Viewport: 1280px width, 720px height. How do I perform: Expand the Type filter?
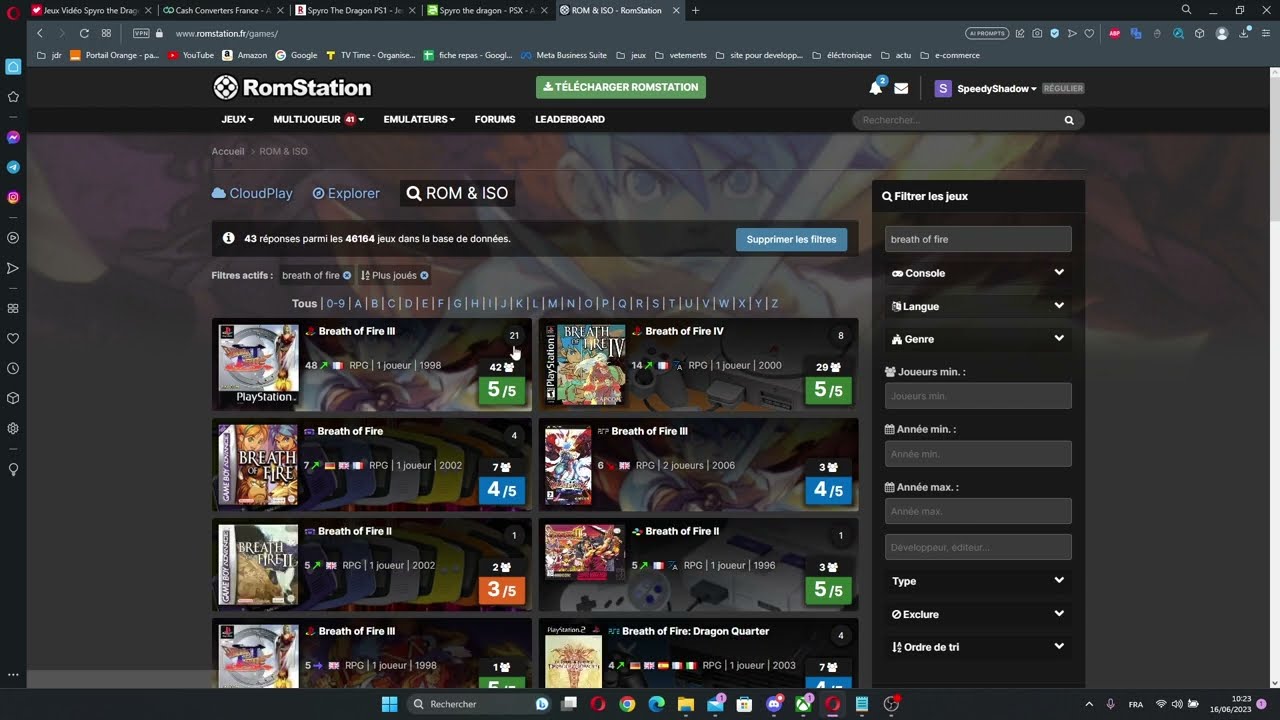[x=978, y=581]
